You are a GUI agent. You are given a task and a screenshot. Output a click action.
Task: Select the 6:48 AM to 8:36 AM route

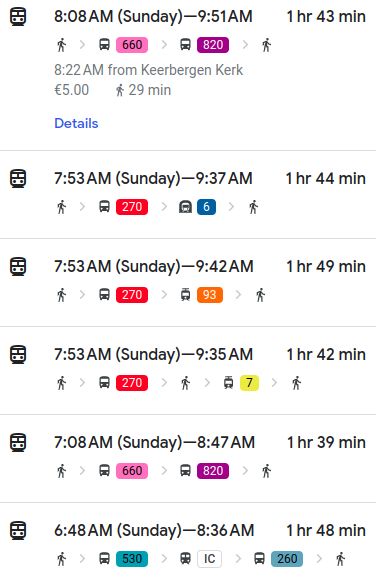(188, 545)
